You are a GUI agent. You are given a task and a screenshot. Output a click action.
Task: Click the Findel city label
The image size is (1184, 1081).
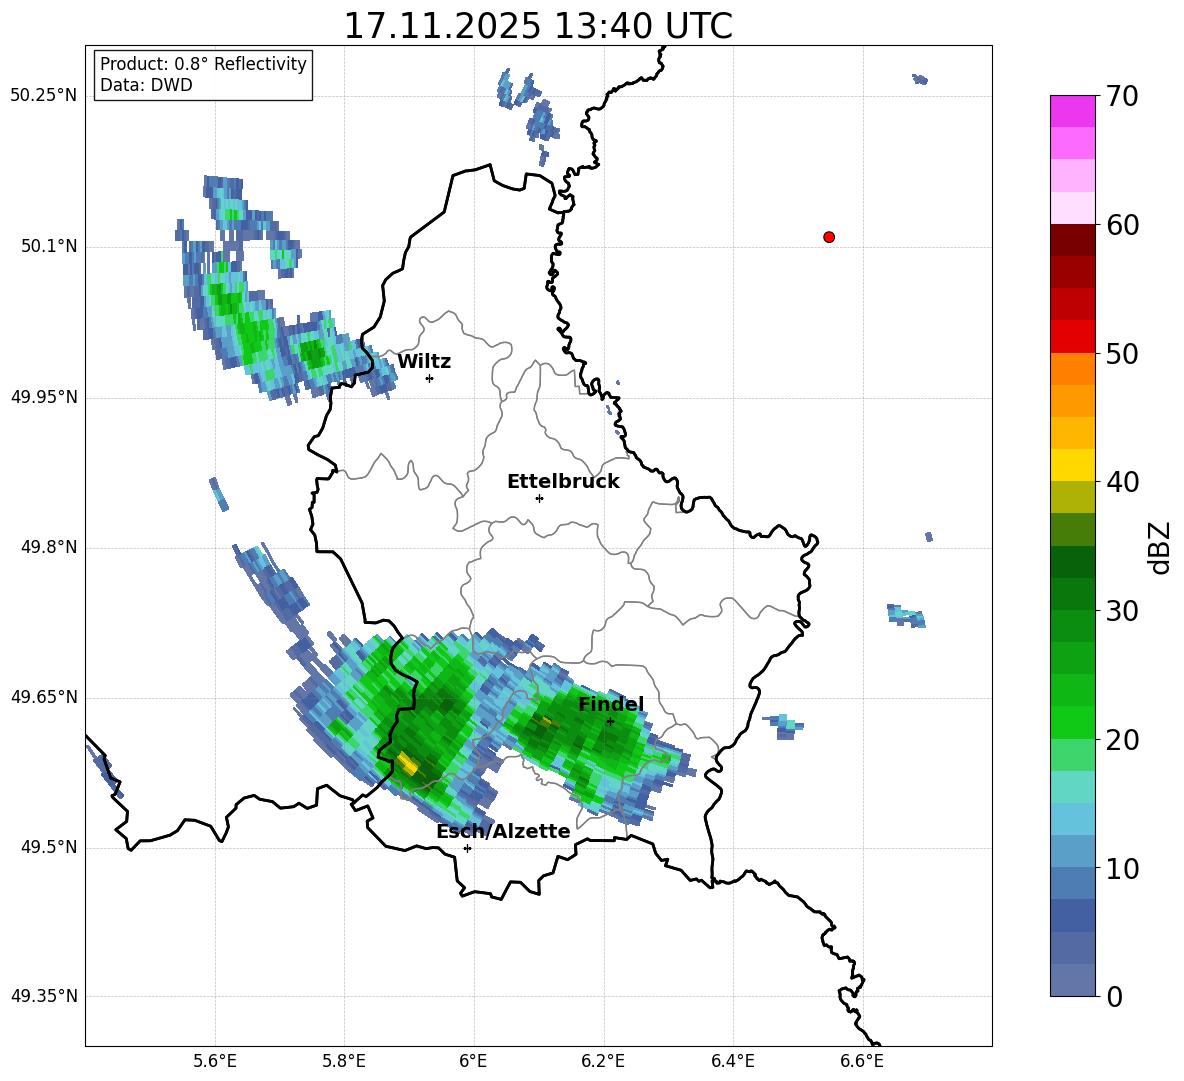(x=611, y=704)
